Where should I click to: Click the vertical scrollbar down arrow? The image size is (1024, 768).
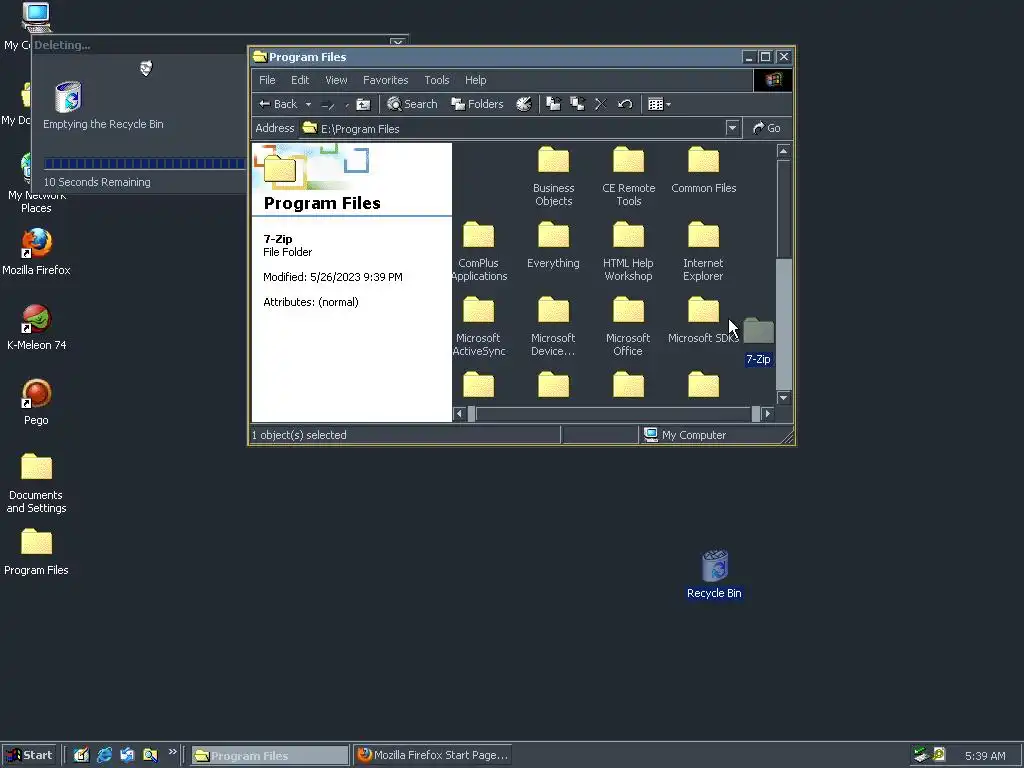(784, 398)
